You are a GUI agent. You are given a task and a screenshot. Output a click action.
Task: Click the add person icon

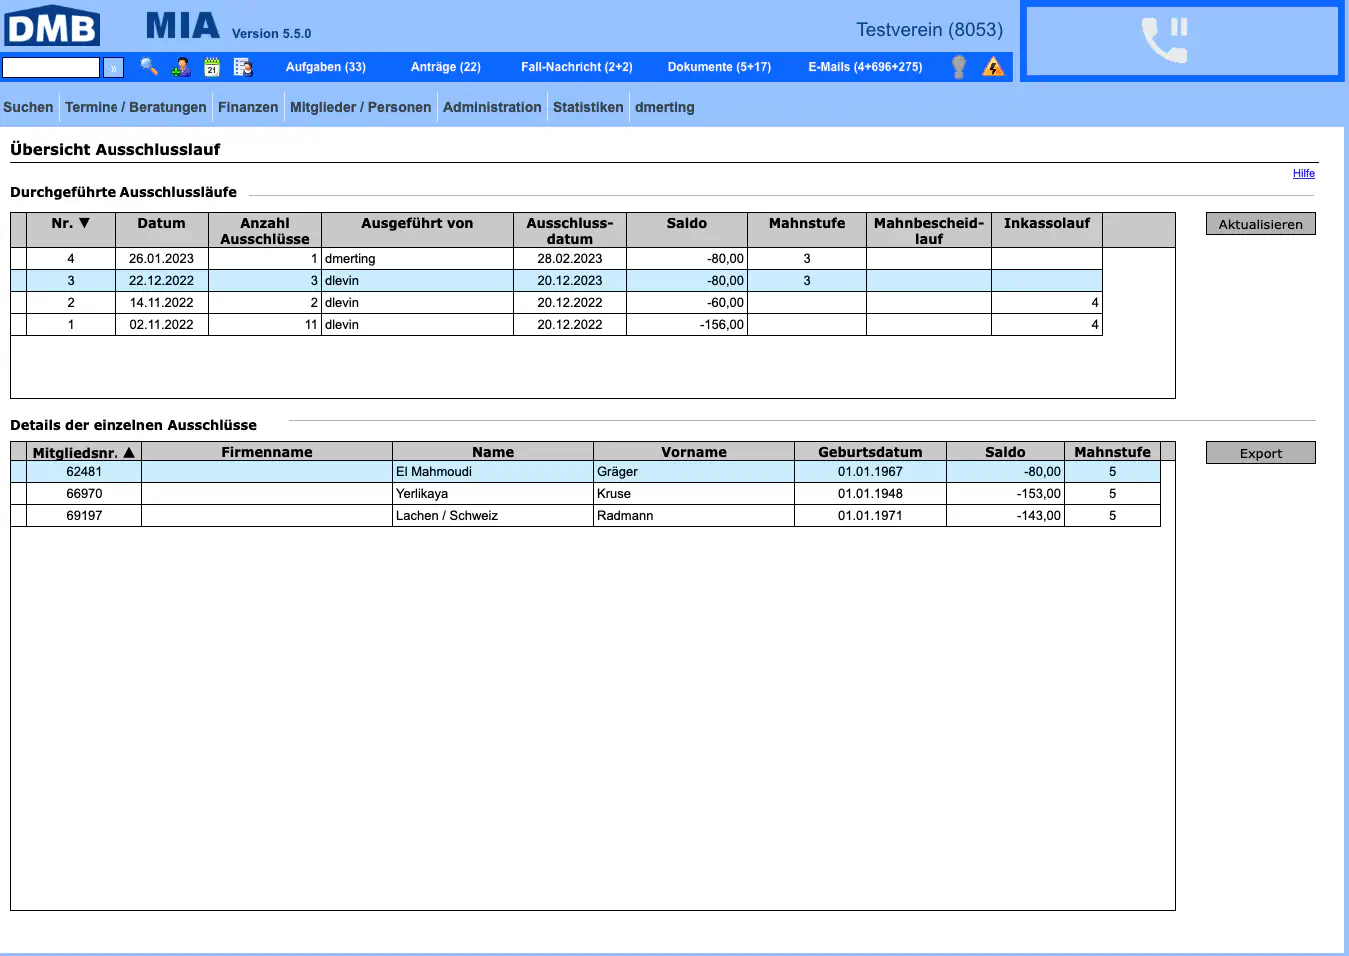point(181,67)
